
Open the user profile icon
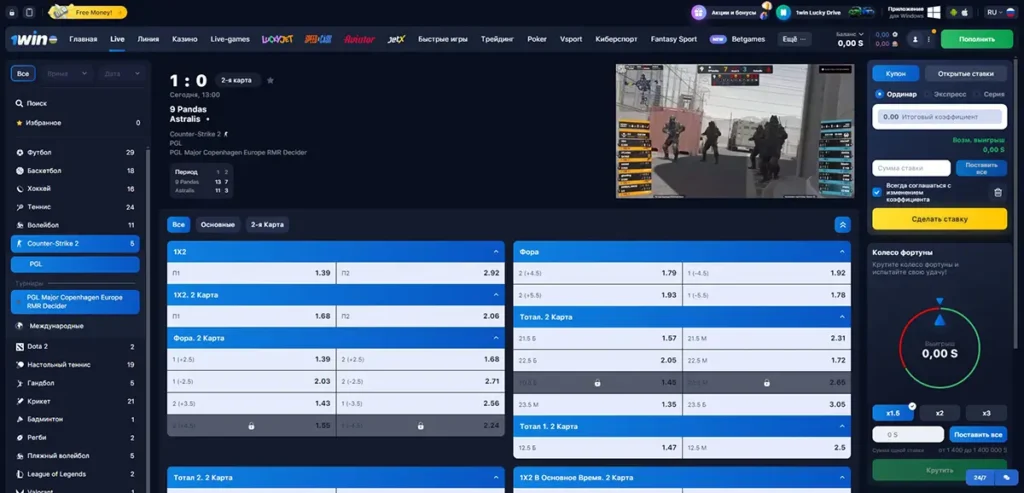point(915,39)
